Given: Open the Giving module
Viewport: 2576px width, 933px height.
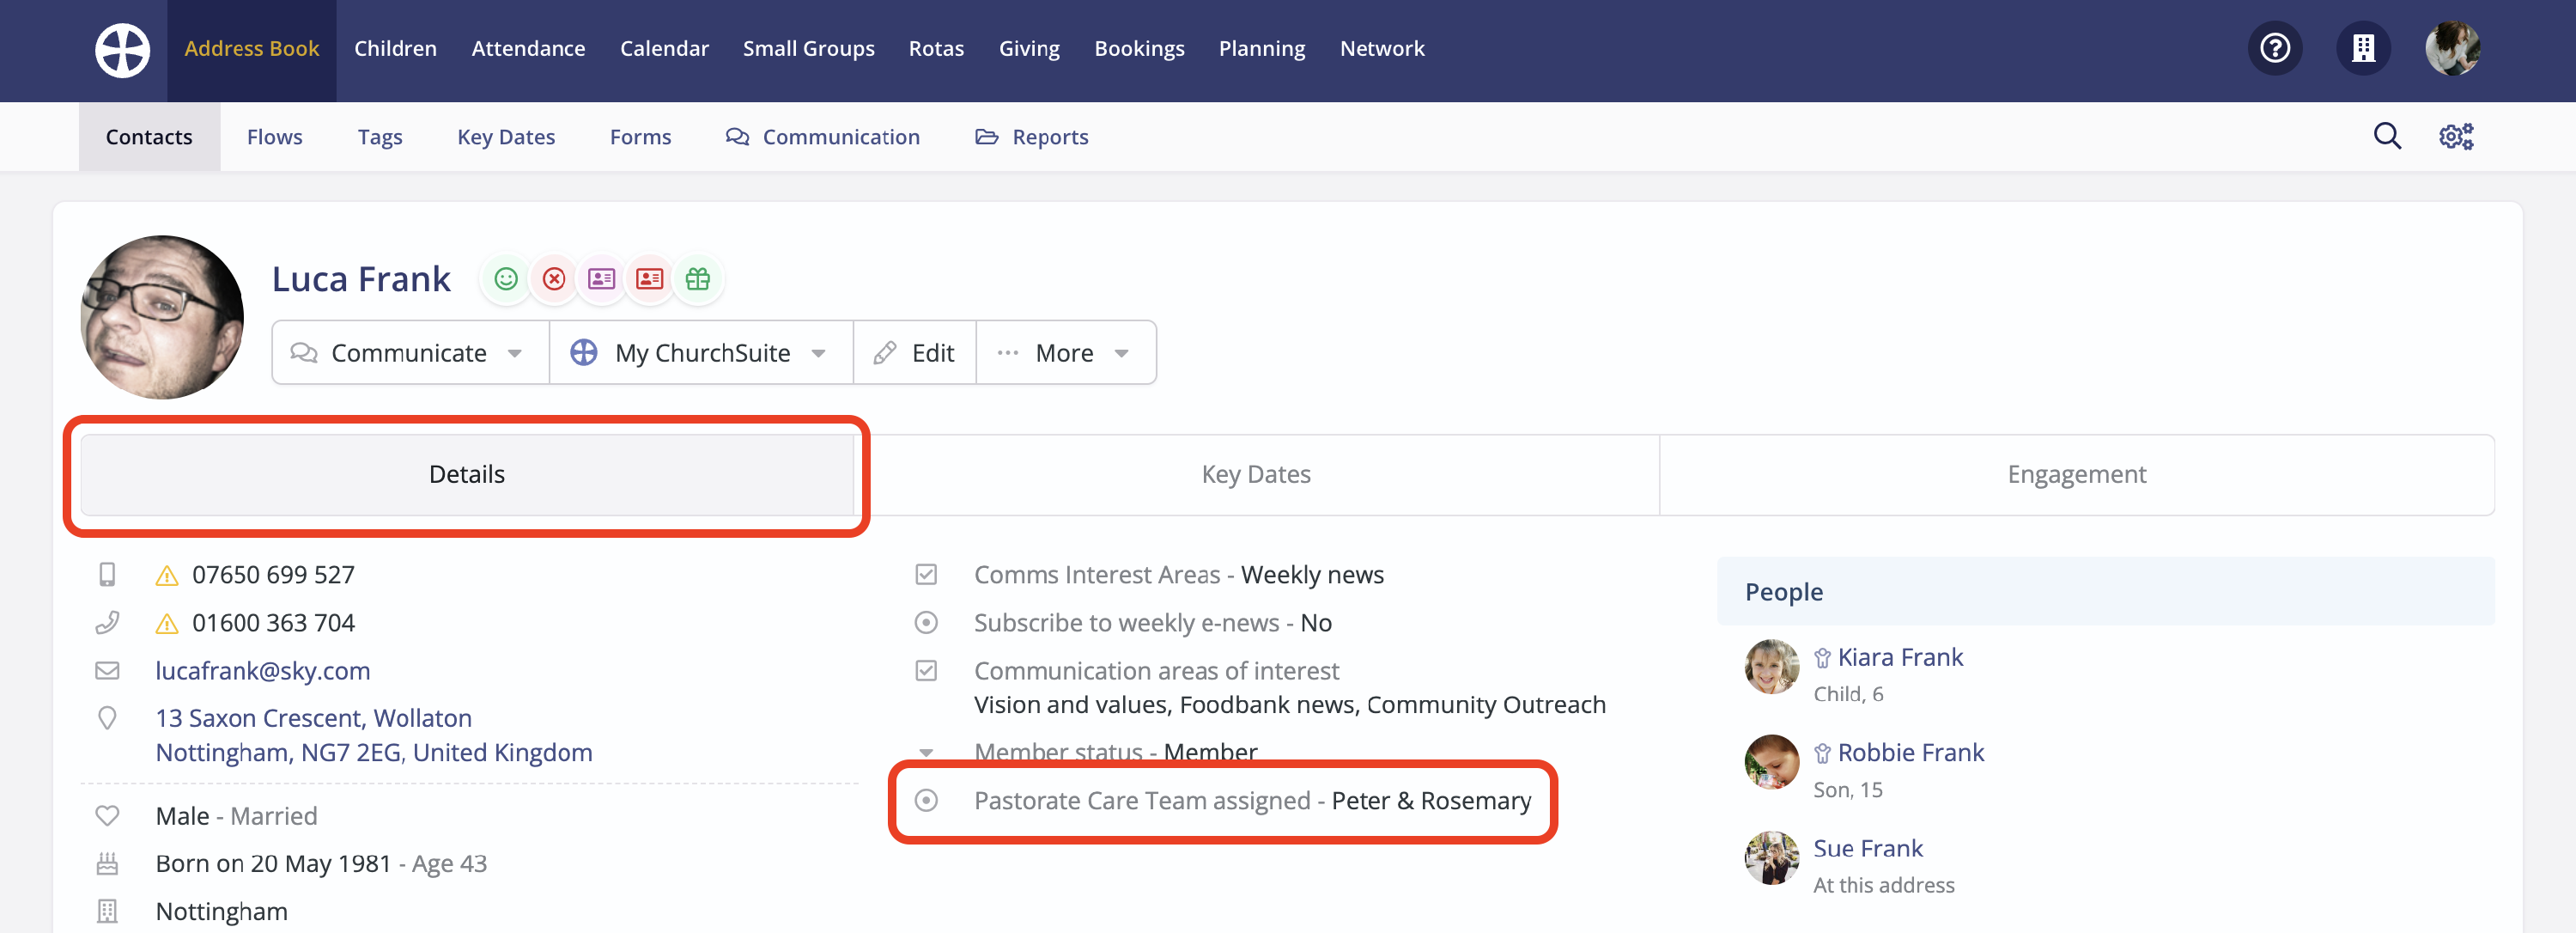Looking at the screenshot, I should [1029, 49].
